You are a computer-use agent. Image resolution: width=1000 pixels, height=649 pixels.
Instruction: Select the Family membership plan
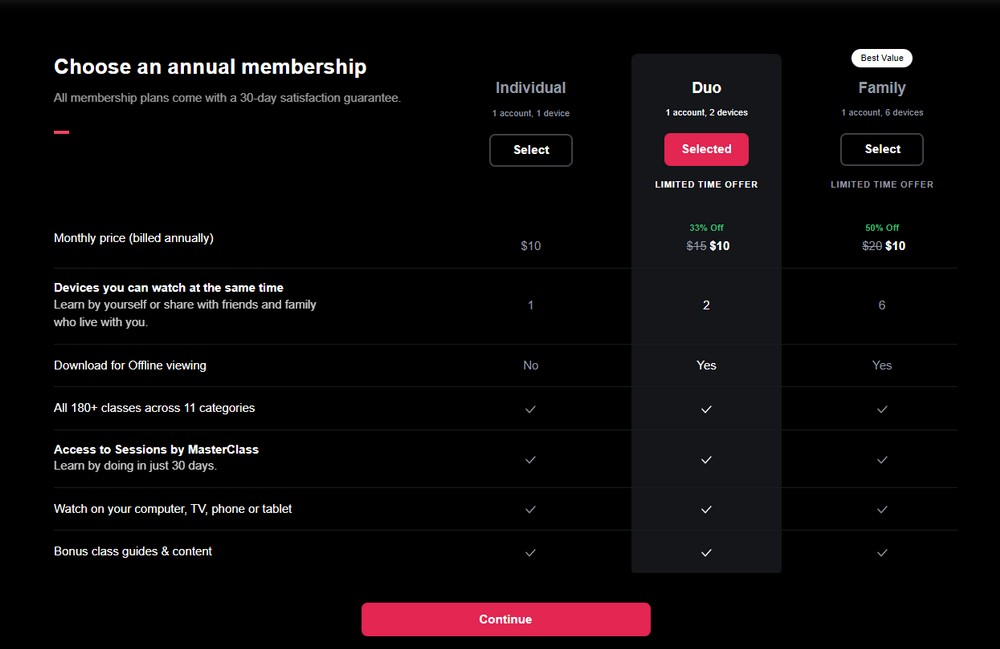pos(882,148)
